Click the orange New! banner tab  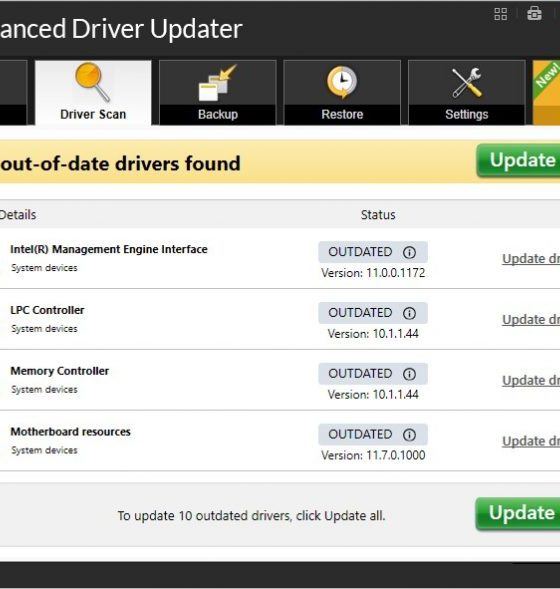click(x=546, y=92)
